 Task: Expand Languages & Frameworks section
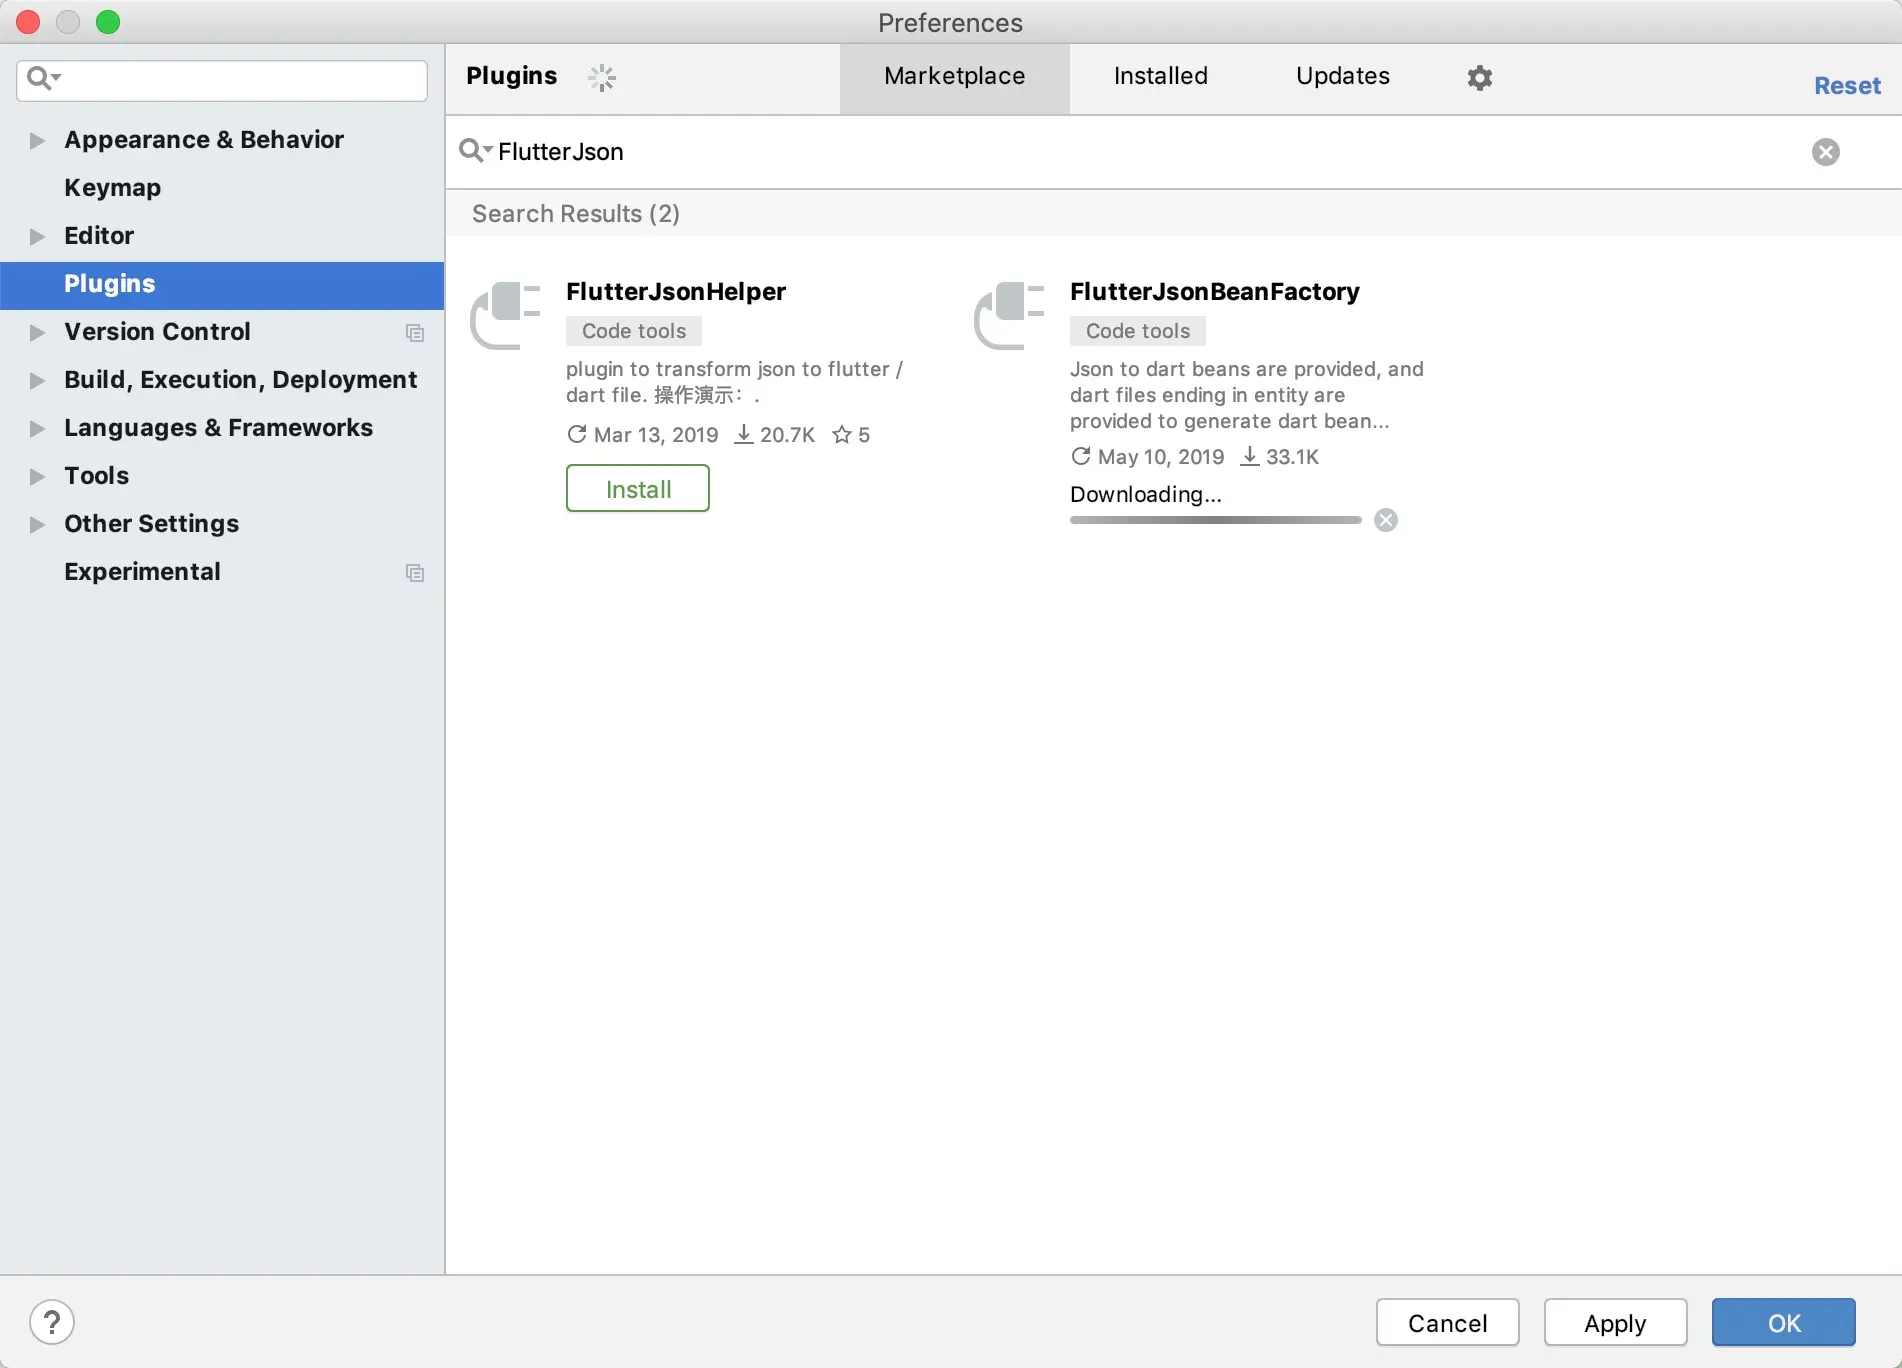pyautogui.click(x=37, y=428)
